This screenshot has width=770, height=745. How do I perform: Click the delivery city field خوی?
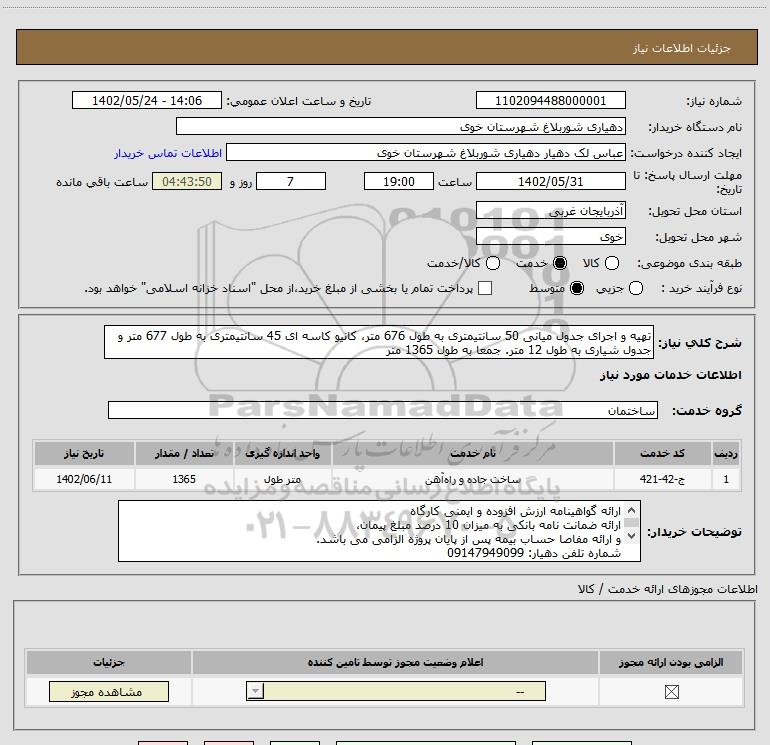[x=550, y=237]
